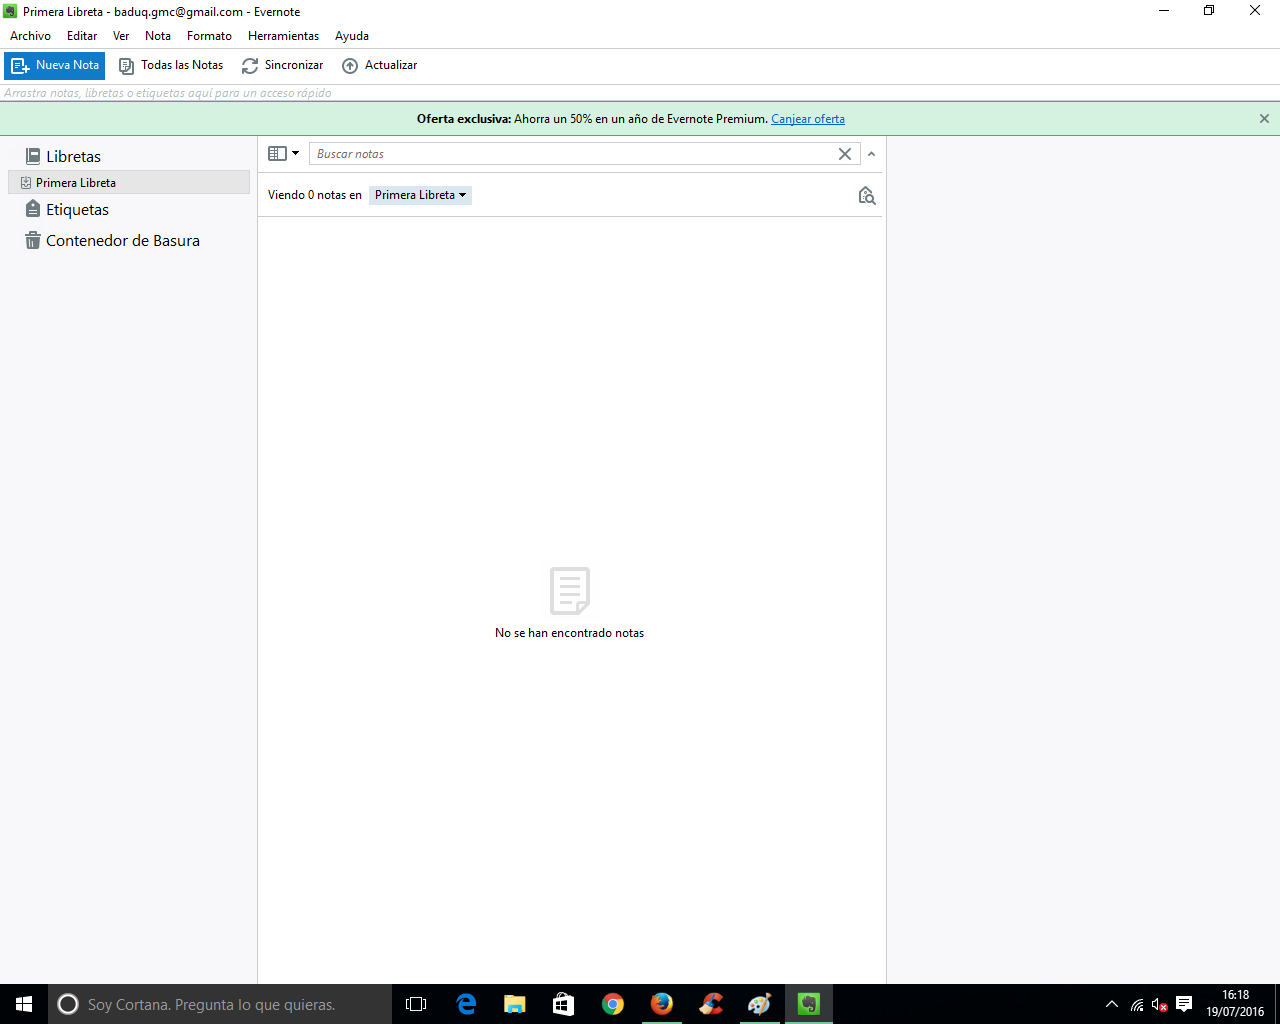1280x1024 pixels.
Task: Open Todas las Notas view
Action: coord(171,66)
